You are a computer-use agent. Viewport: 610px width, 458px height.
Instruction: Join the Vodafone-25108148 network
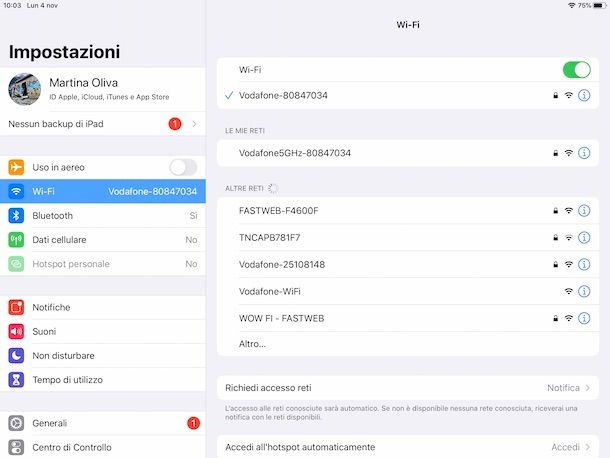click(x=408, y=264)
